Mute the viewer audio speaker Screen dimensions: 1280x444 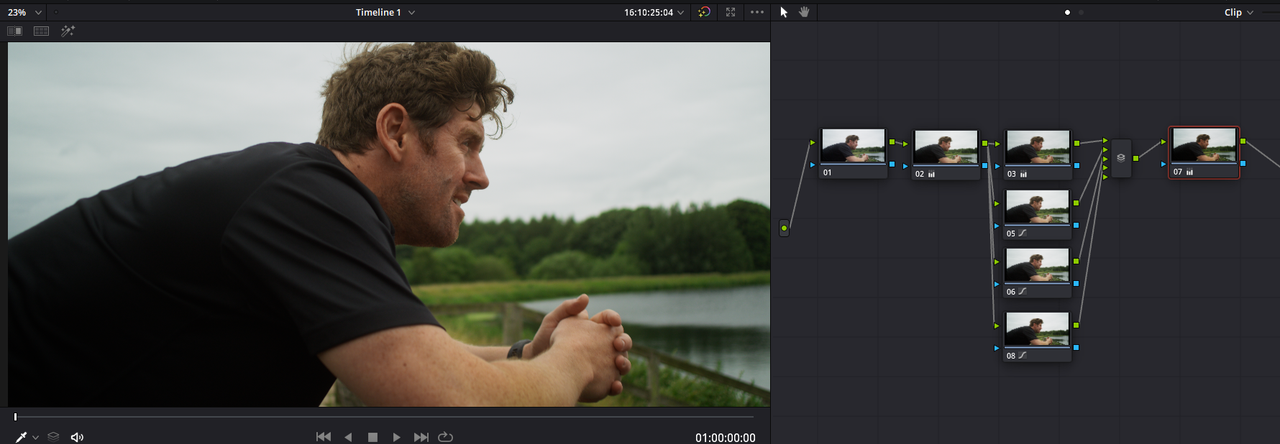click(77, 437)
